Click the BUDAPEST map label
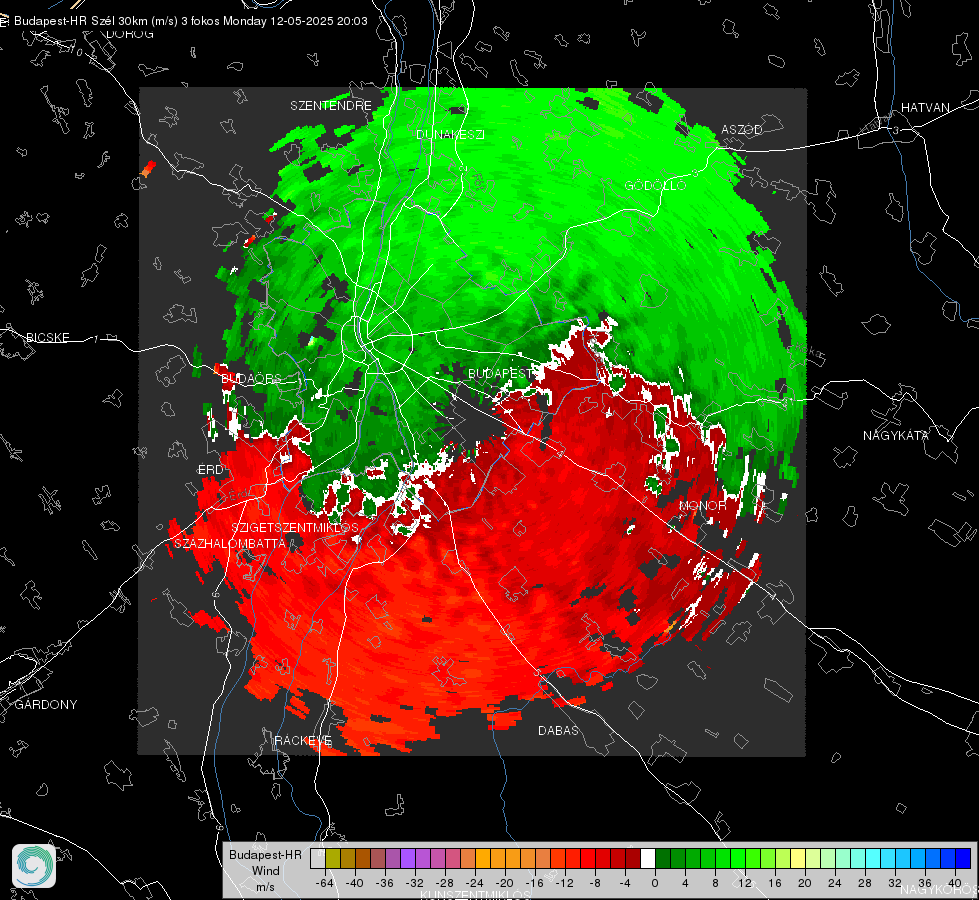 (x=500, y=373)
